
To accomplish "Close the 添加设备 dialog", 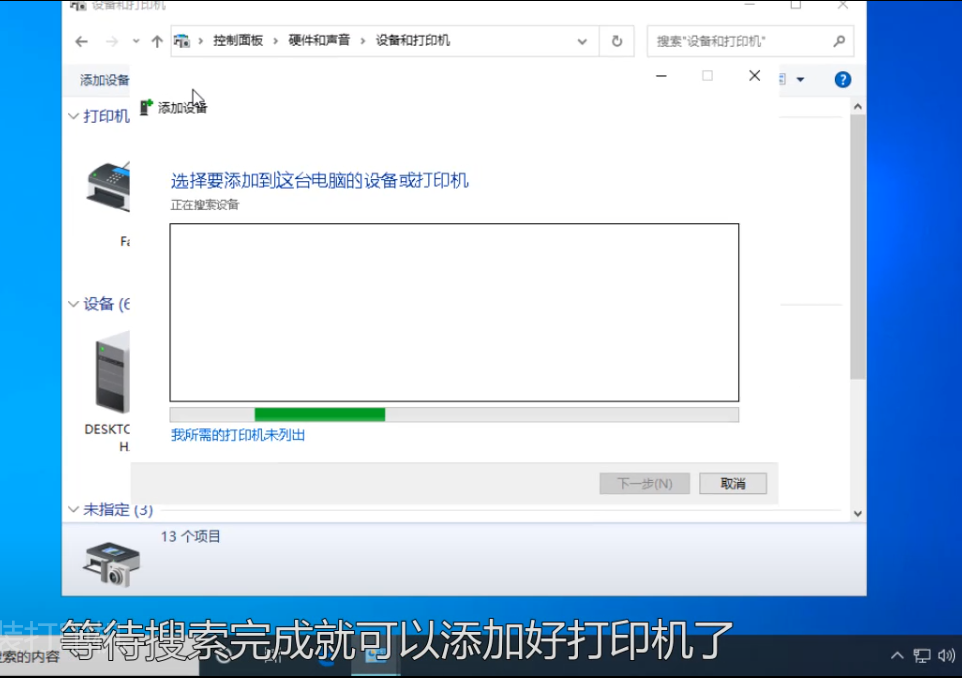I will 755,75.
